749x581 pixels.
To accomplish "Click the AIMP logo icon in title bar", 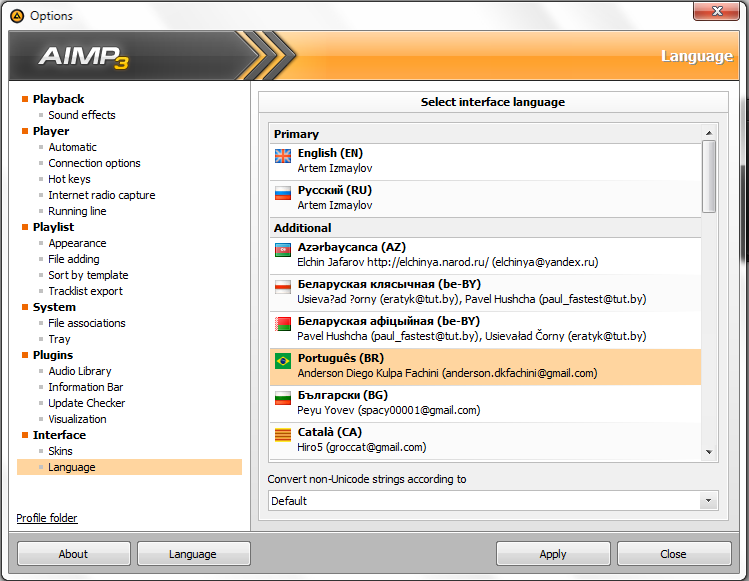I will point(17,16).
